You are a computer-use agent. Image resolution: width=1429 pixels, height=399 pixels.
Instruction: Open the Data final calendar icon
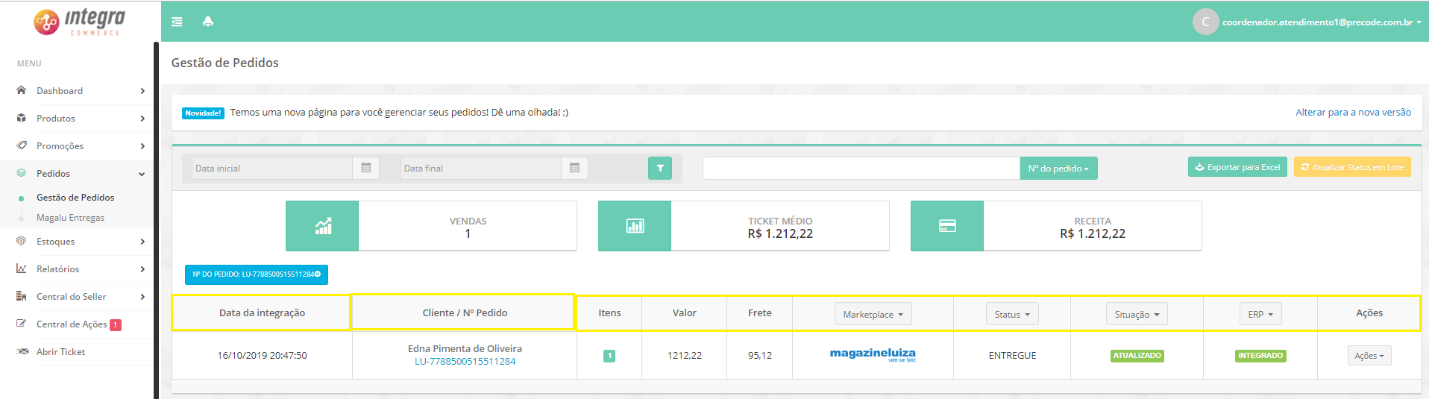point(575,169)
